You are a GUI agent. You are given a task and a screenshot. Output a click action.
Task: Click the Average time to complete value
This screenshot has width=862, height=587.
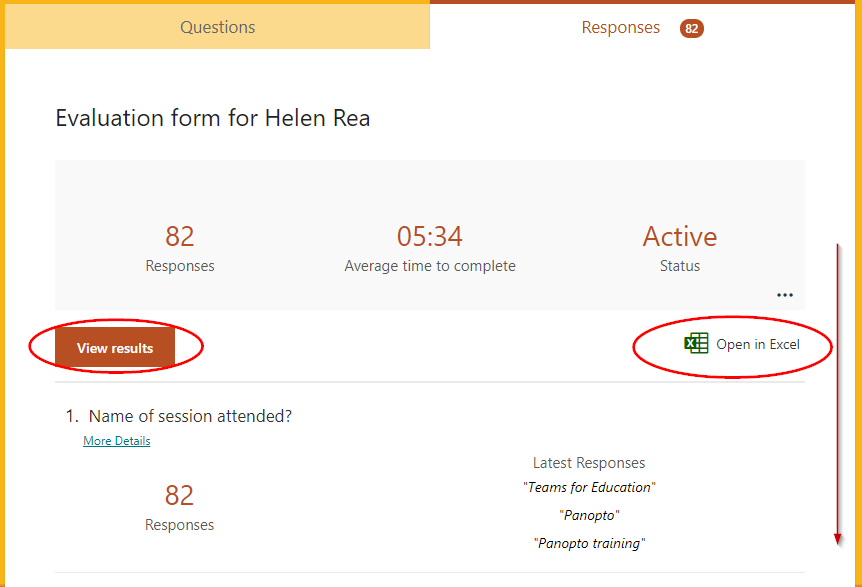tap(430, 236)
